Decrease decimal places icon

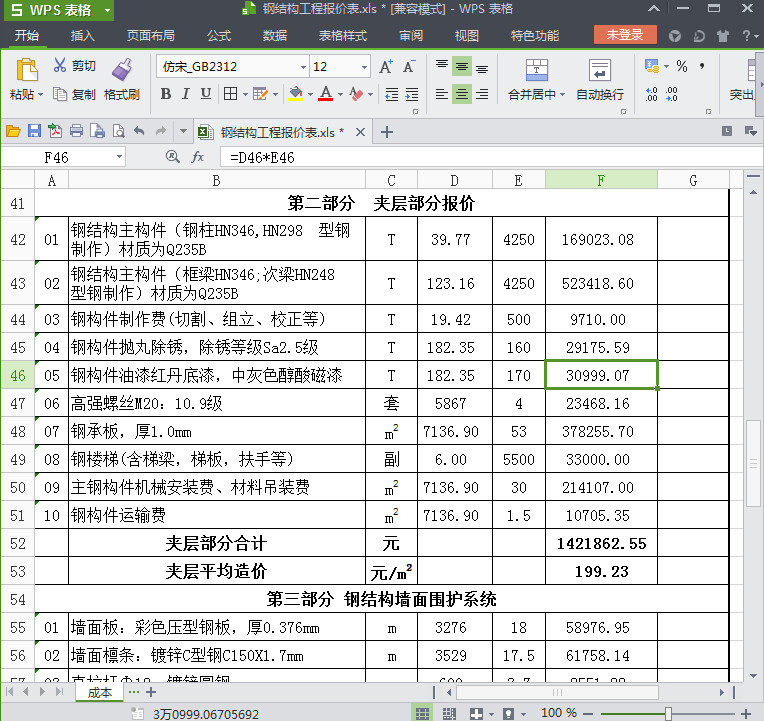[671, 94]
